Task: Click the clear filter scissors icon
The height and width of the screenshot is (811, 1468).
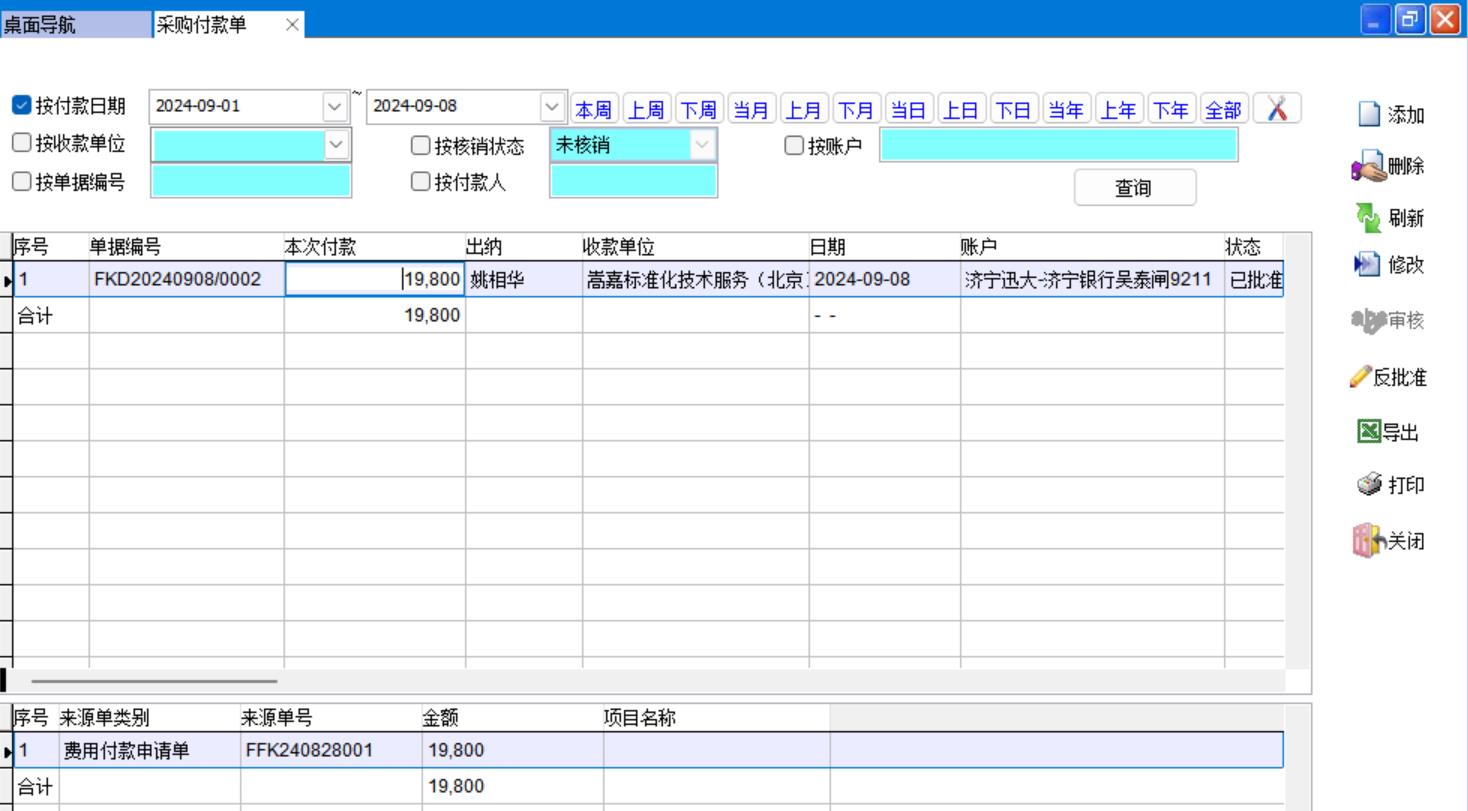Action: tap(1277, 109)
